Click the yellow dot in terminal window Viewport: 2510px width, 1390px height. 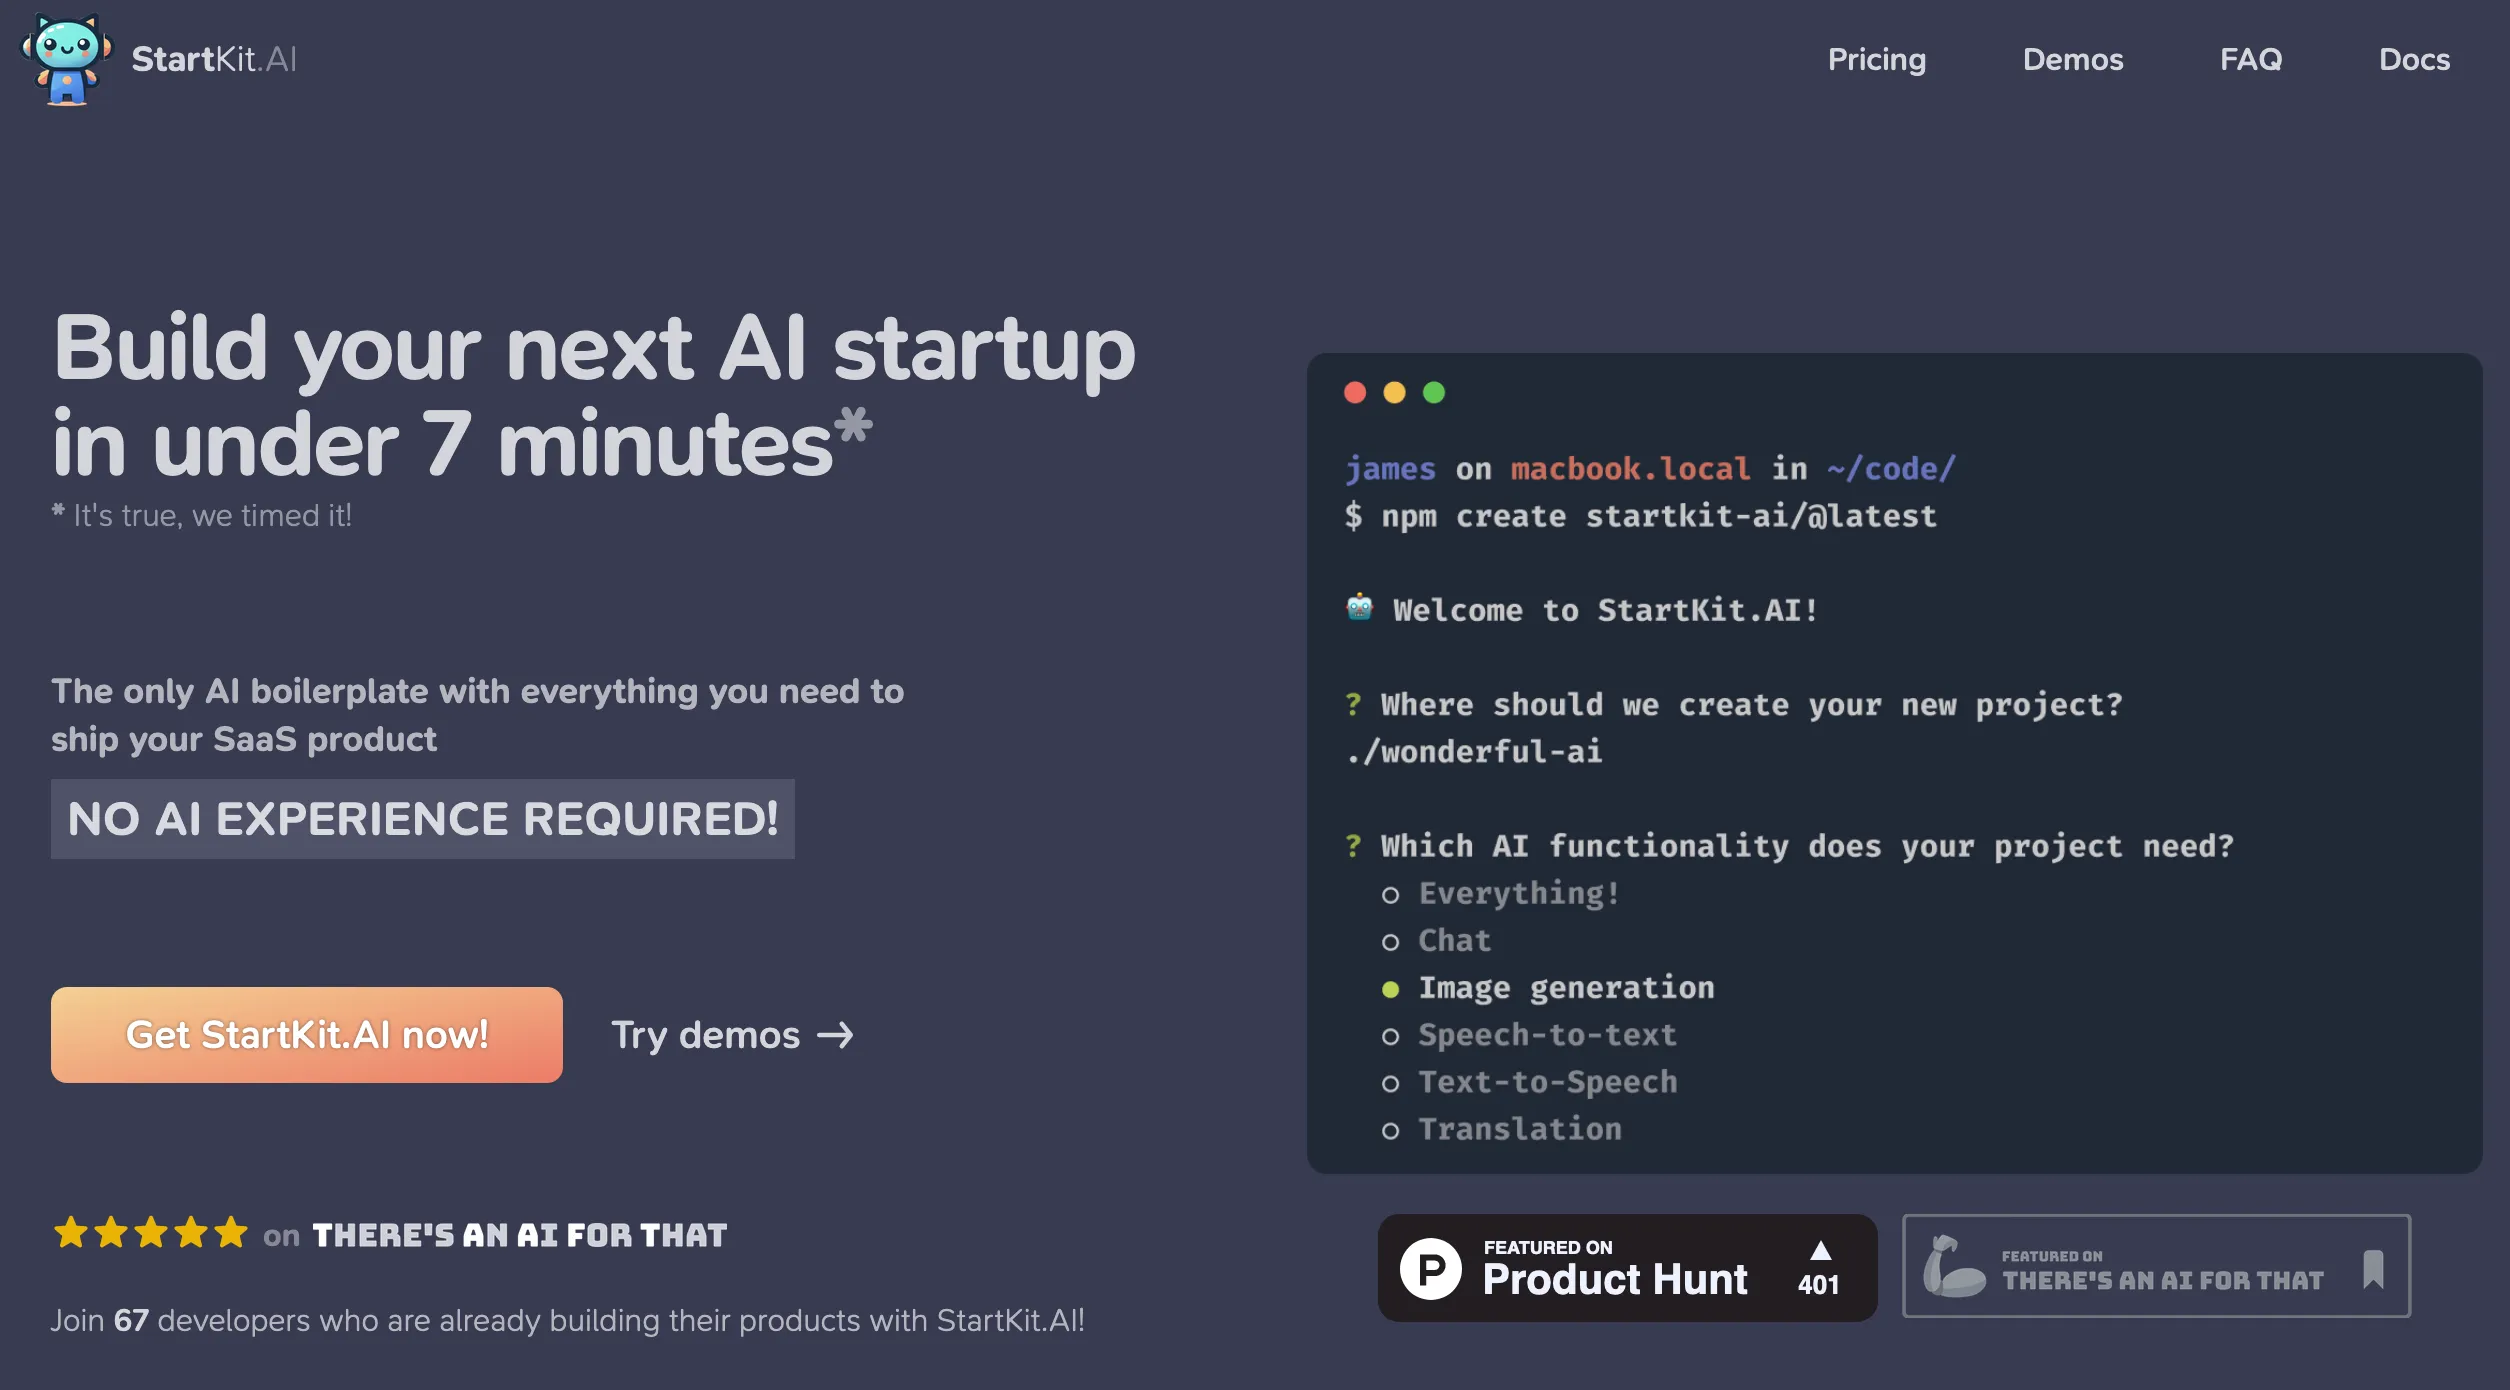(1394, 392)
